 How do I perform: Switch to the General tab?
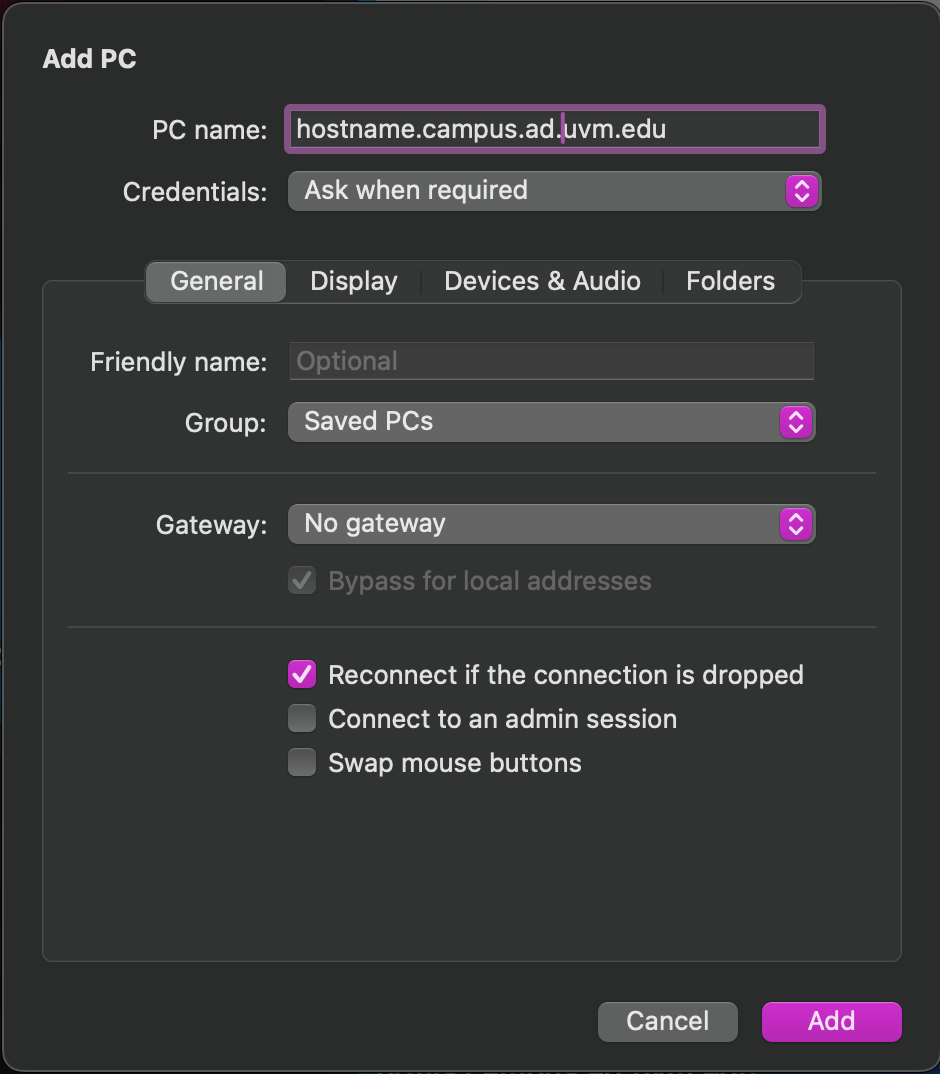pyautogui.click(x=217, y=282)
